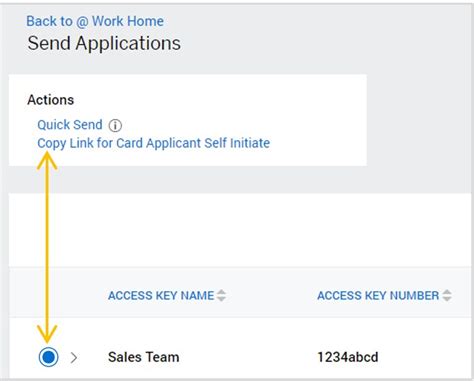Click the Quick Send action link
The height and width of the screenshot is (381, 474).
click(x=70, y=125)
